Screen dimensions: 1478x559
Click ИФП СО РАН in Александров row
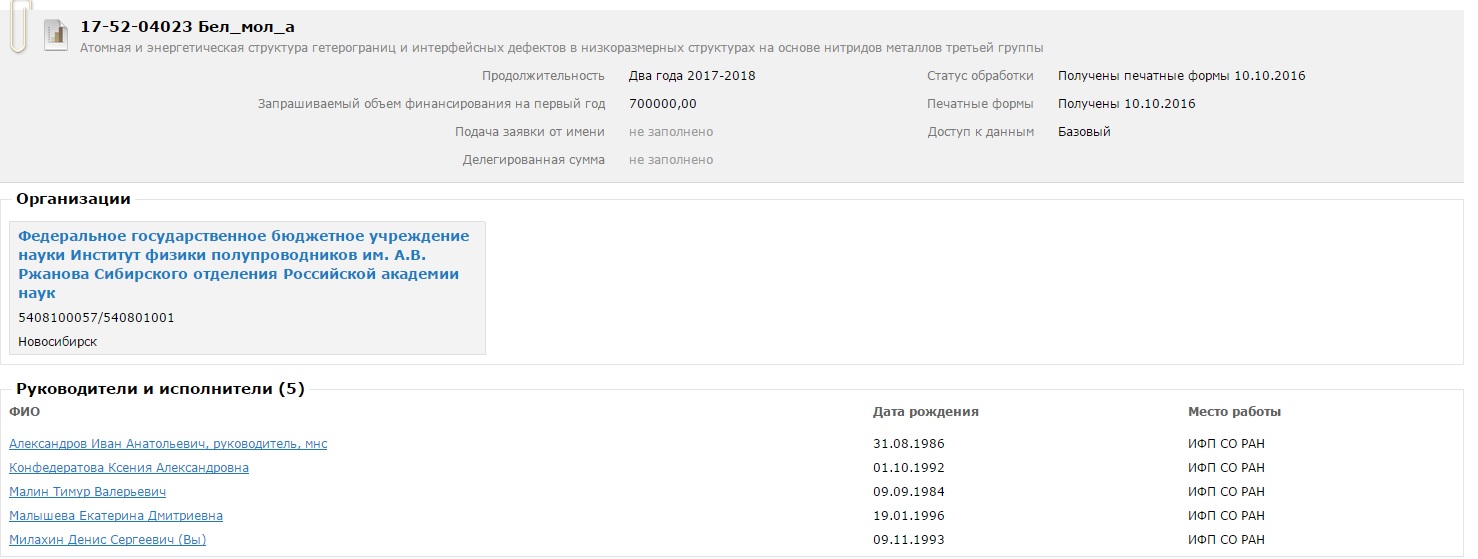[x=1226, y=444]
